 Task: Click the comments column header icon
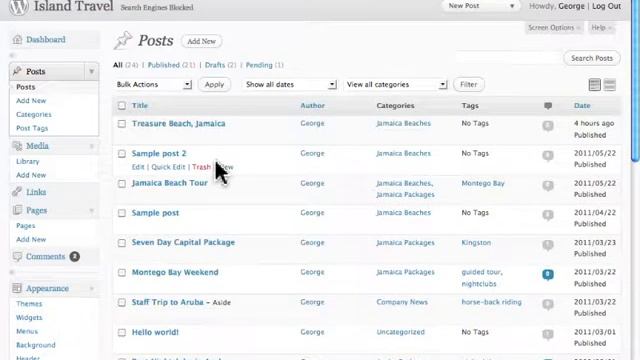(x=548, y=106)
